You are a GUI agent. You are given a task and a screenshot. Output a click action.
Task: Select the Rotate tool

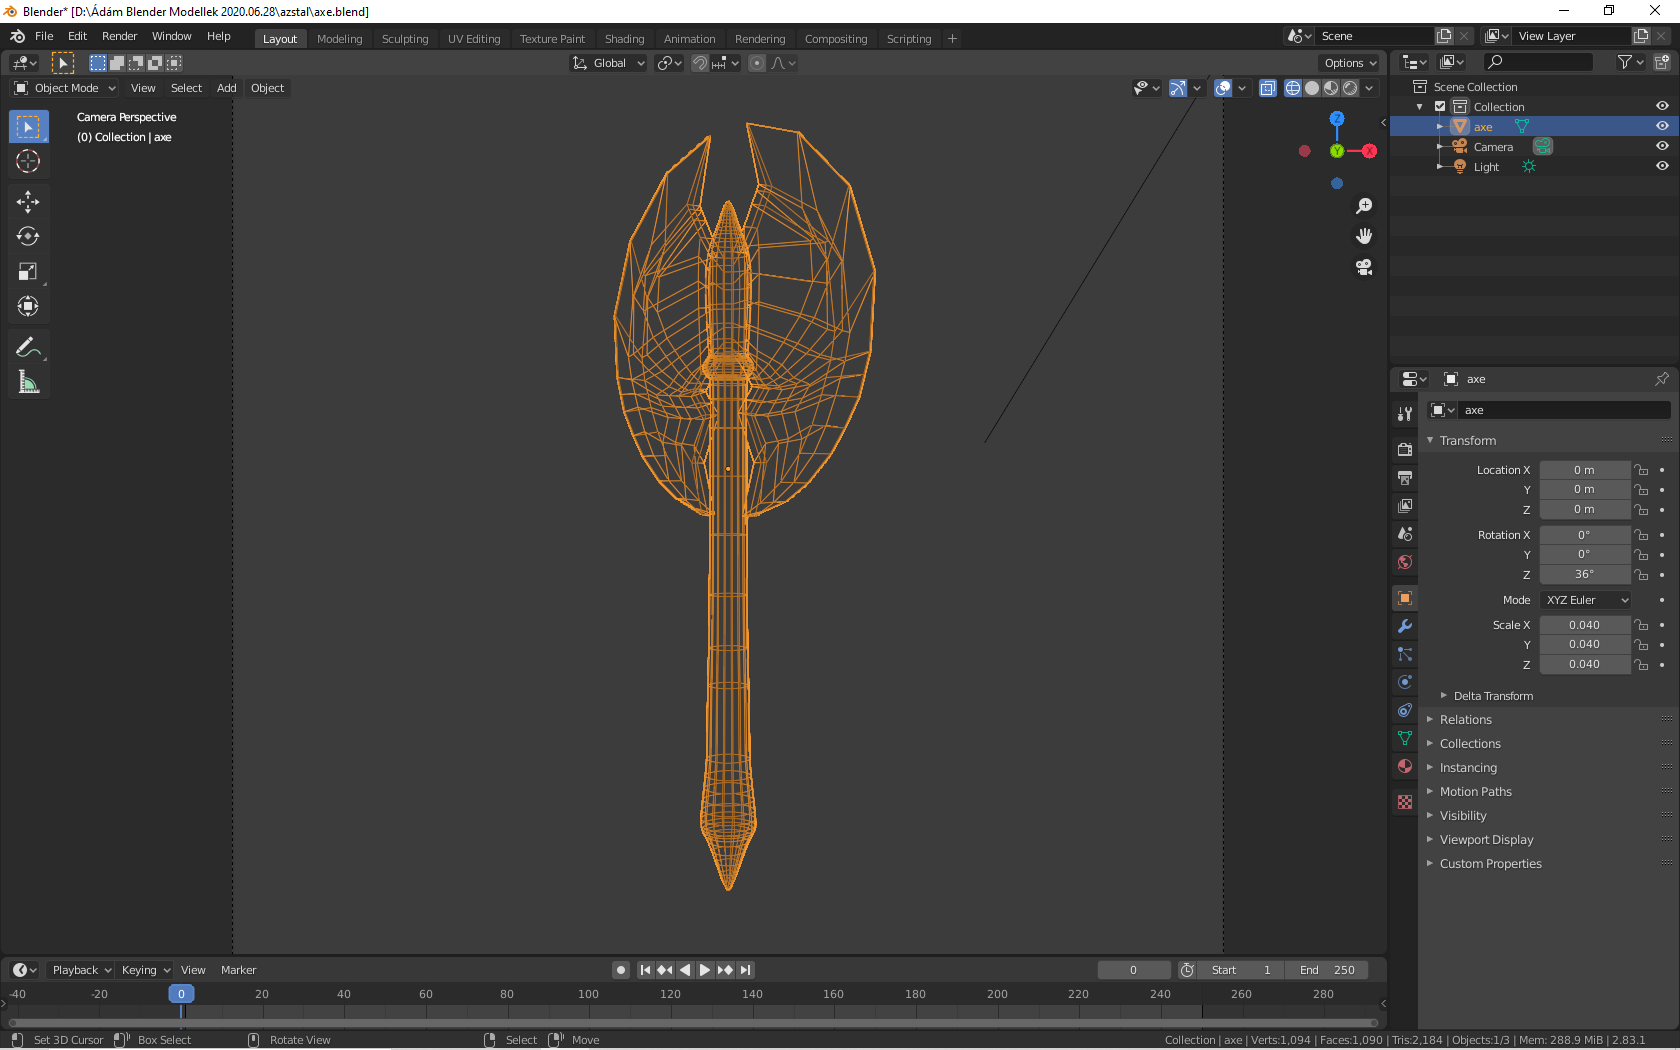[28, 236]
